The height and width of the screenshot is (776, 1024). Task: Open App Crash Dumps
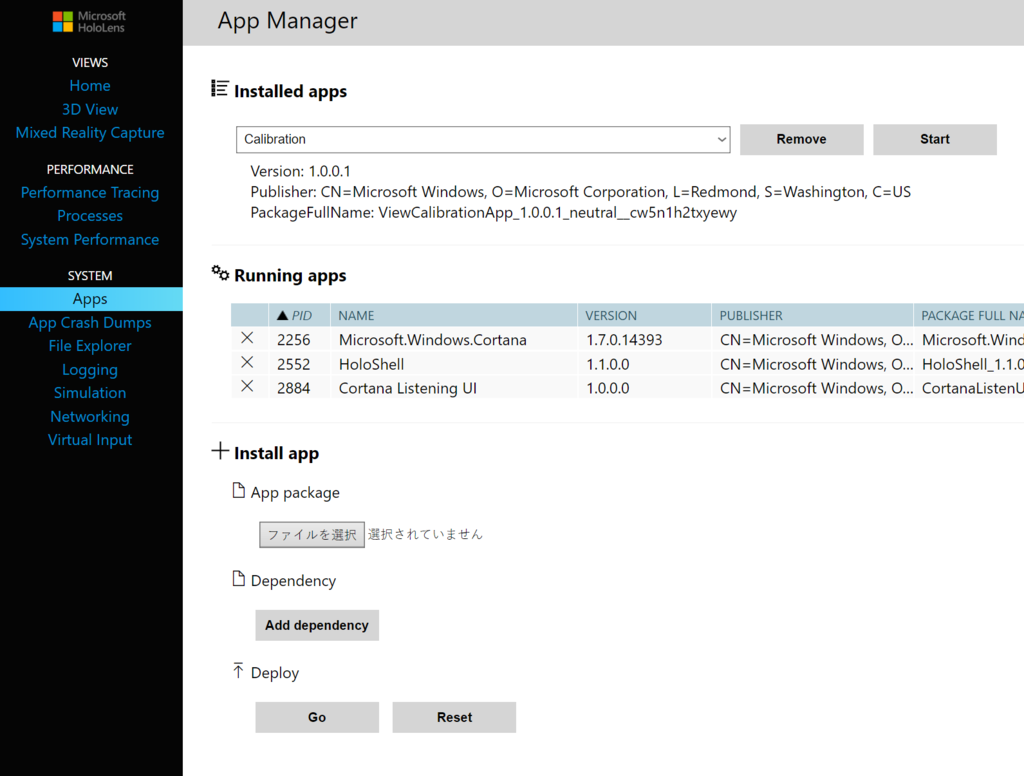click(90, 323)
